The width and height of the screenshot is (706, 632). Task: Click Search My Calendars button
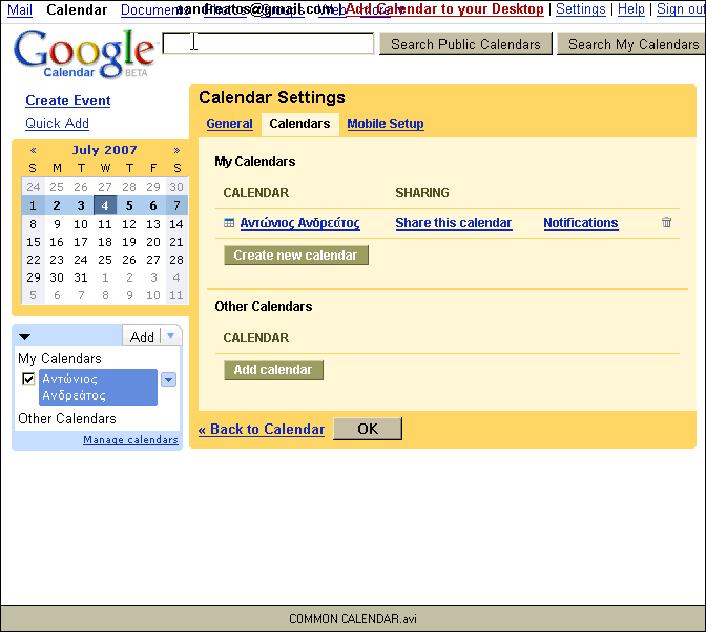(x=632, y=44)
